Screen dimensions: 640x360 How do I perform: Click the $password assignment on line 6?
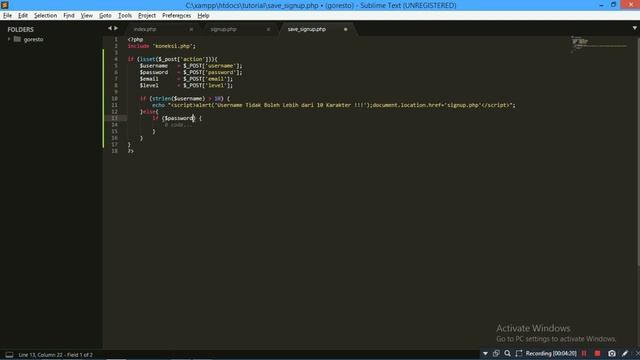coord(191,72)
